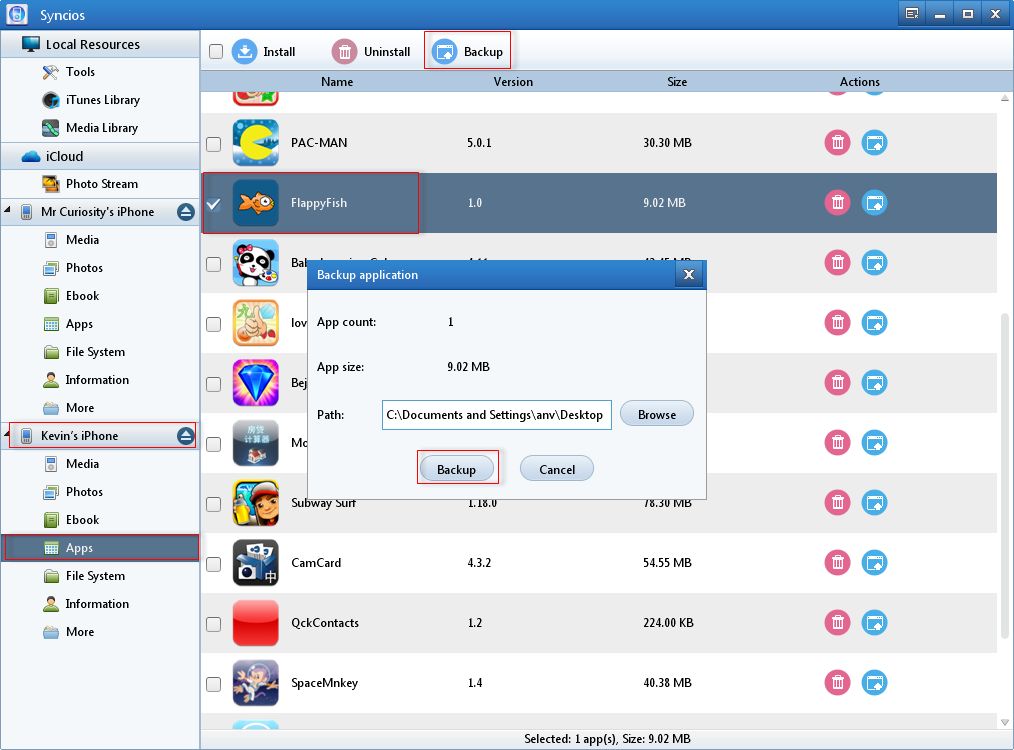
Task: Cancel the Backup application dialog
Action: click(x=557, y=469)
